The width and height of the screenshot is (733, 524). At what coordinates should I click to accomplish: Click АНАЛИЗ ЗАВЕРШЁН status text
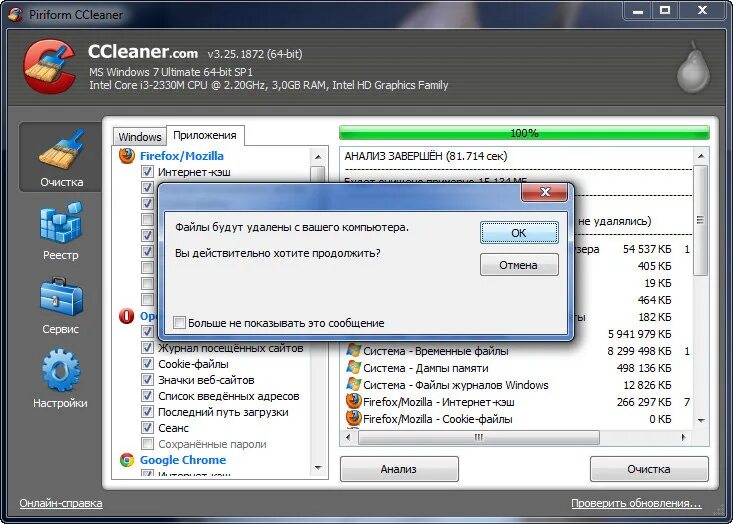(425, 156)
